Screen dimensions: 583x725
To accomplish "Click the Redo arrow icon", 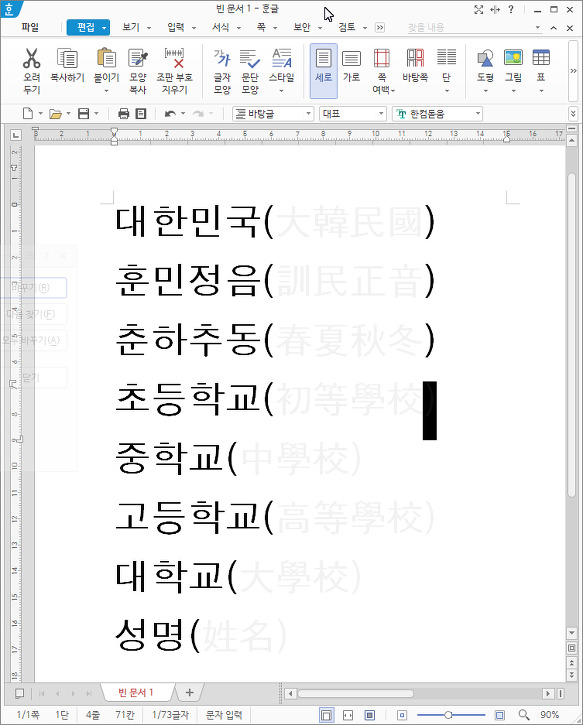I will click(198, 113).
